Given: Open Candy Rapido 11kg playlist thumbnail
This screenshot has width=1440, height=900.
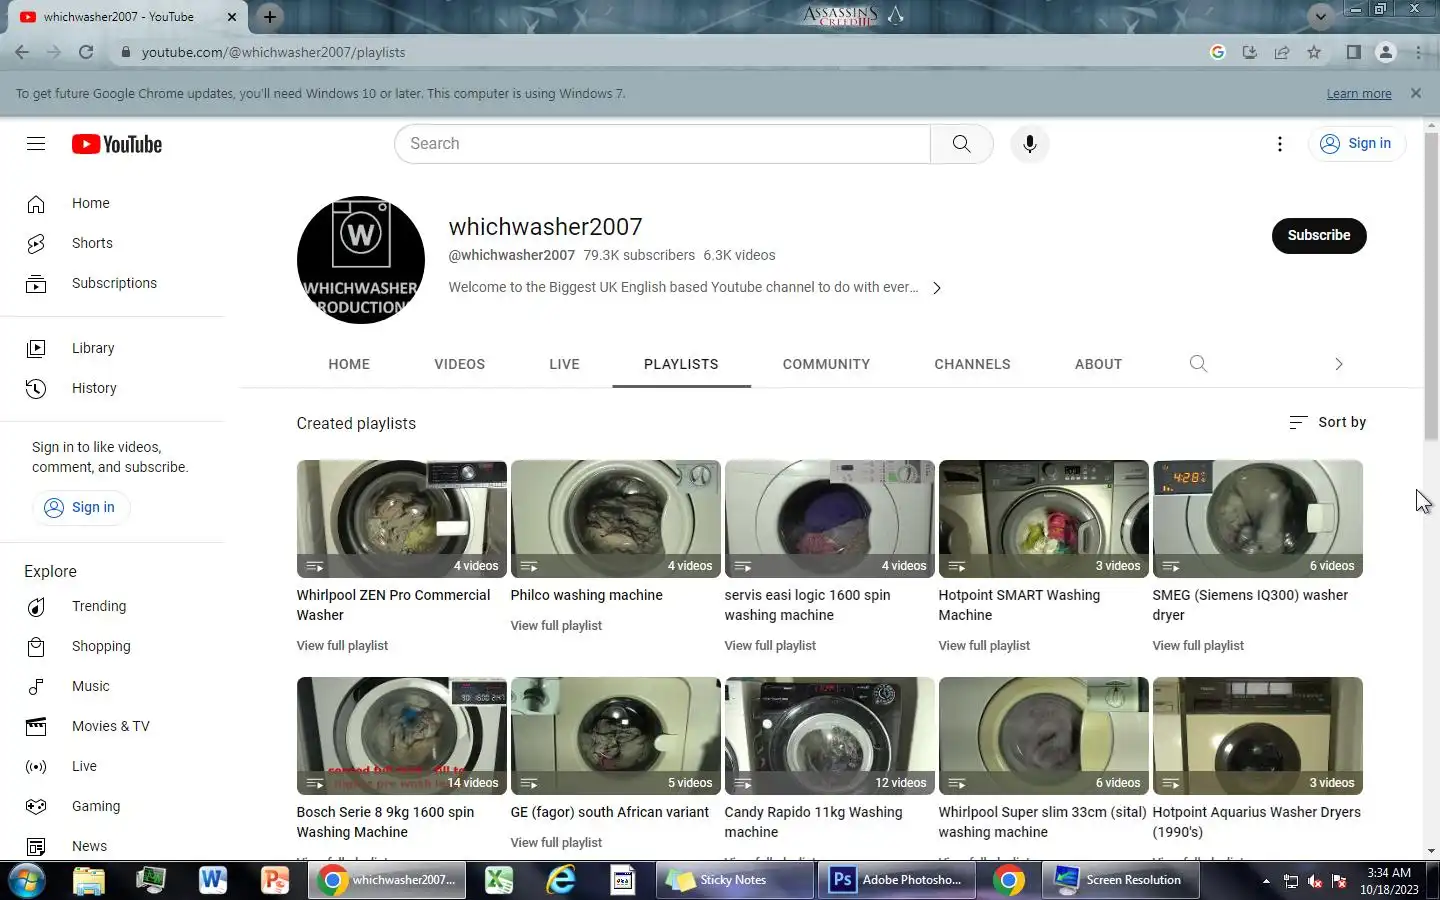Looking at the screenshot, I should (x=829, y=736).
